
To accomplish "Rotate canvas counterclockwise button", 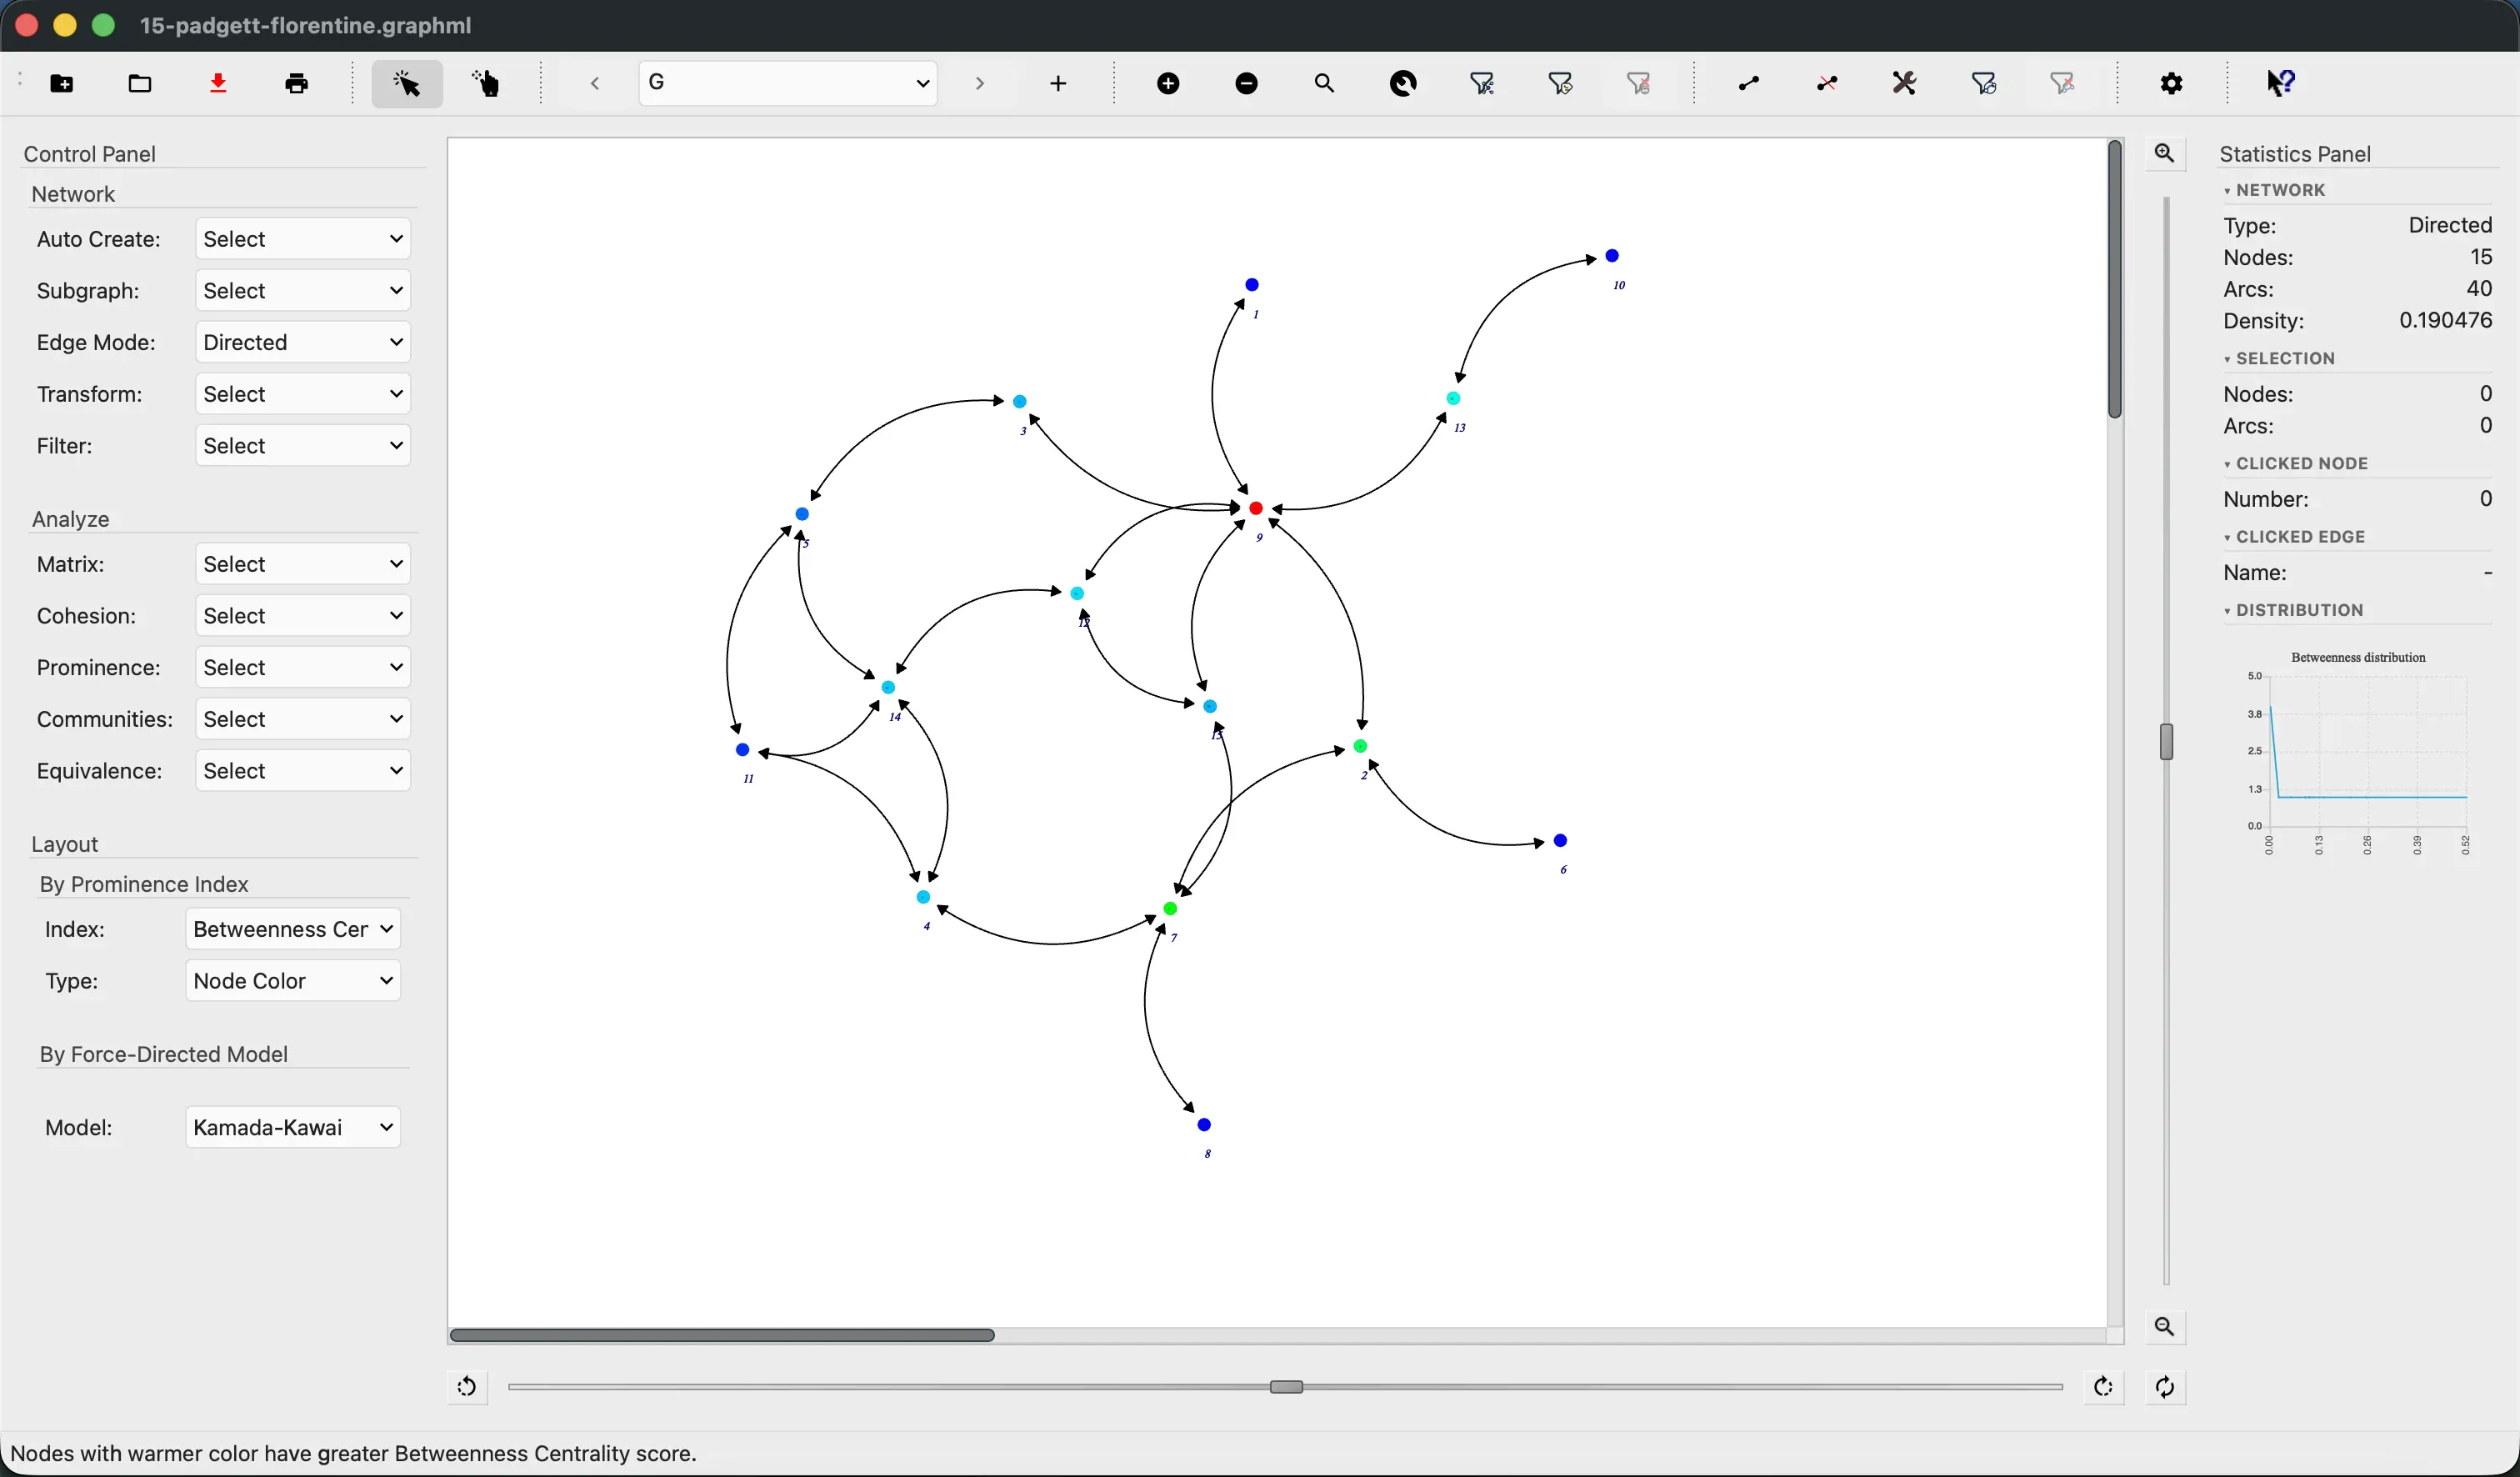I will pyautogui.click(x=467, y=1387).
